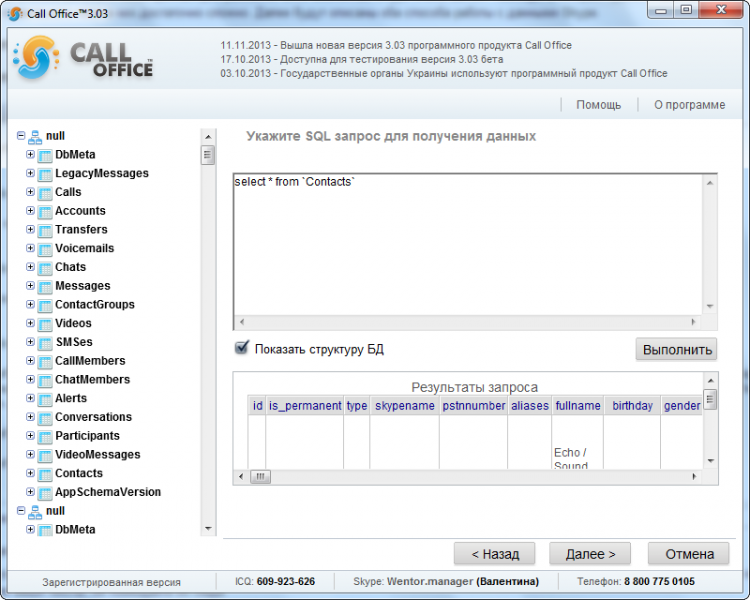Open the О программе menu
The width and height of the screenshot is (750, 600).
[x=689, y=105]
